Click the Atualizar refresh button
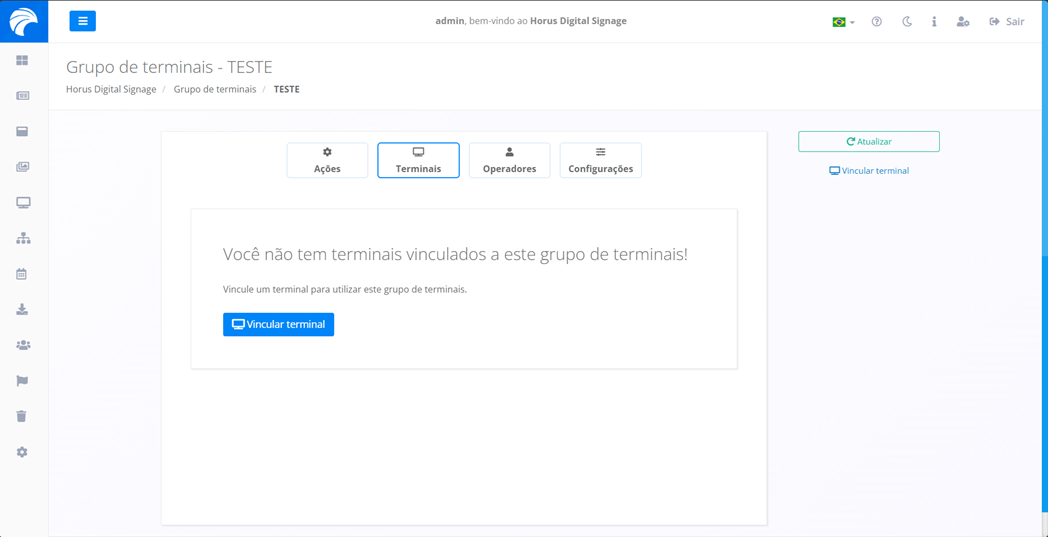The height and width of the screenshot is (537, 1048). [x=869, y=142]
